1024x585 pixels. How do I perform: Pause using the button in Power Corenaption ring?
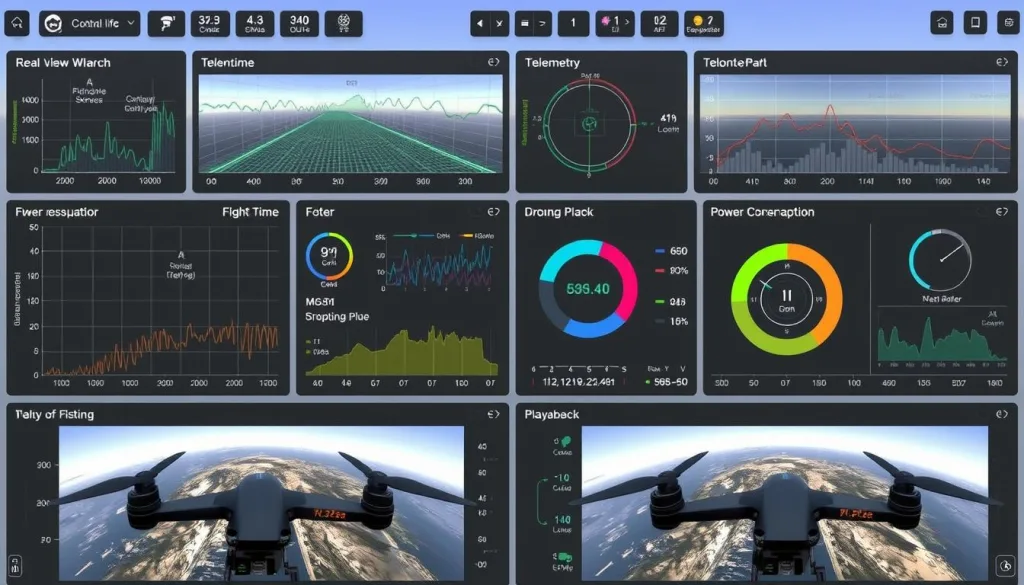coord(787,296)
